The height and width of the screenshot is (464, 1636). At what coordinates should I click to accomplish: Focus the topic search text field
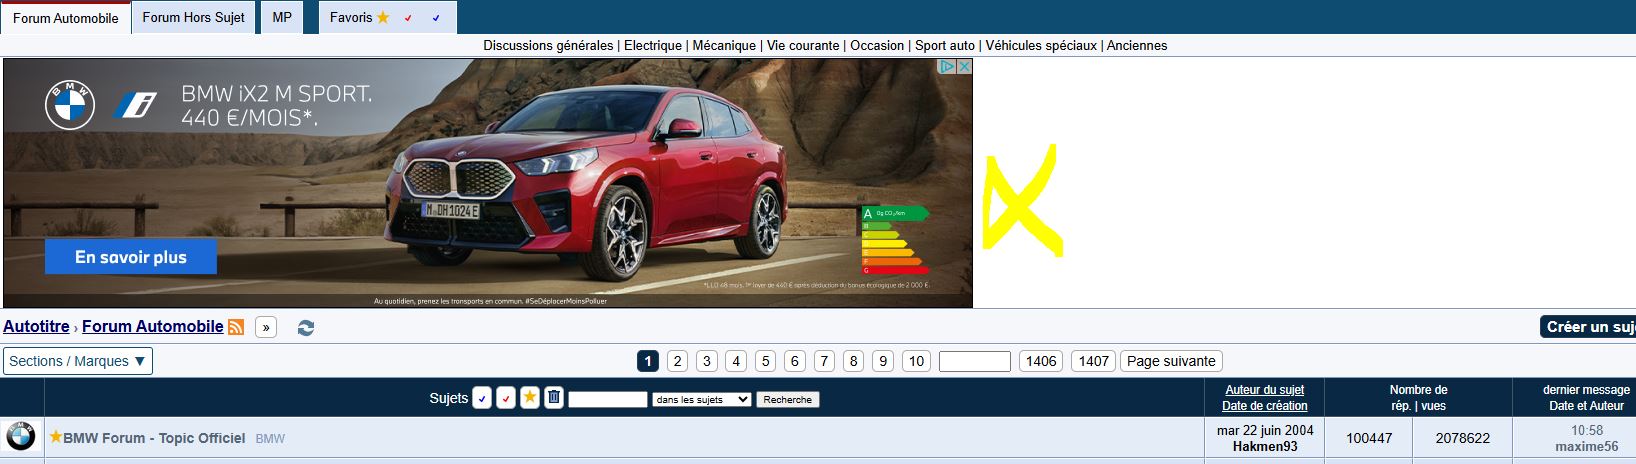(x=608, y=399)
